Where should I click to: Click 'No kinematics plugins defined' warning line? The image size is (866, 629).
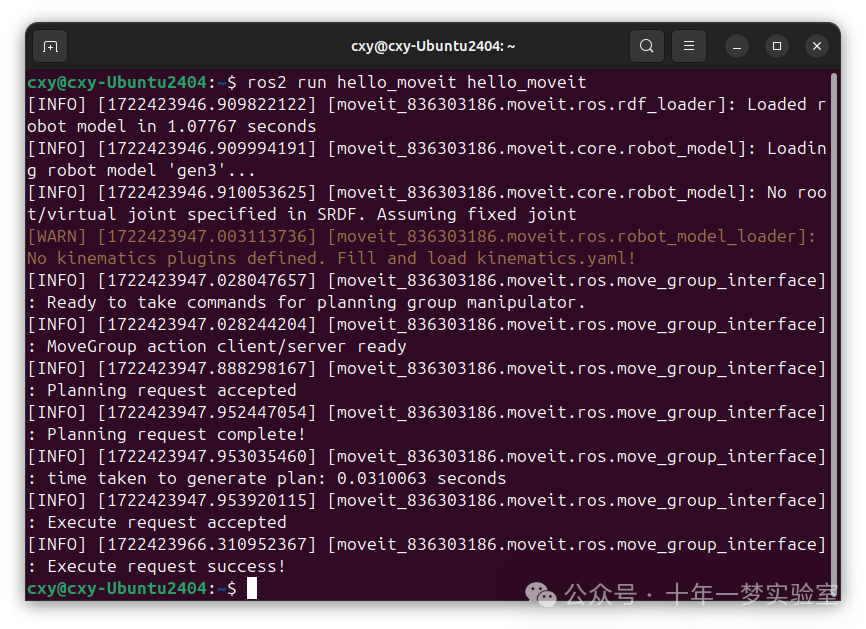pyautogui.click(x=331, y=258)
